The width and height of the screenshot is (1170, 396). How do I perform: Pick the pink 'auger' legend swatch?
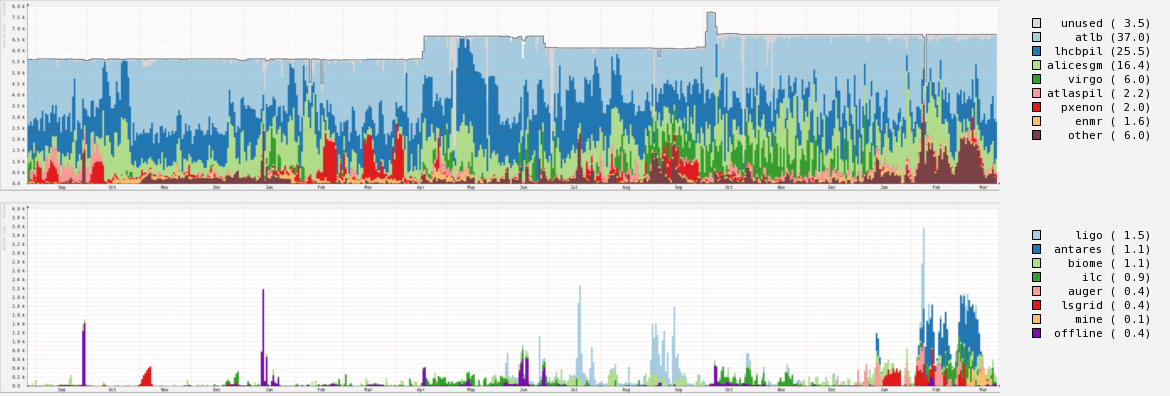(x=1036, y=291)
